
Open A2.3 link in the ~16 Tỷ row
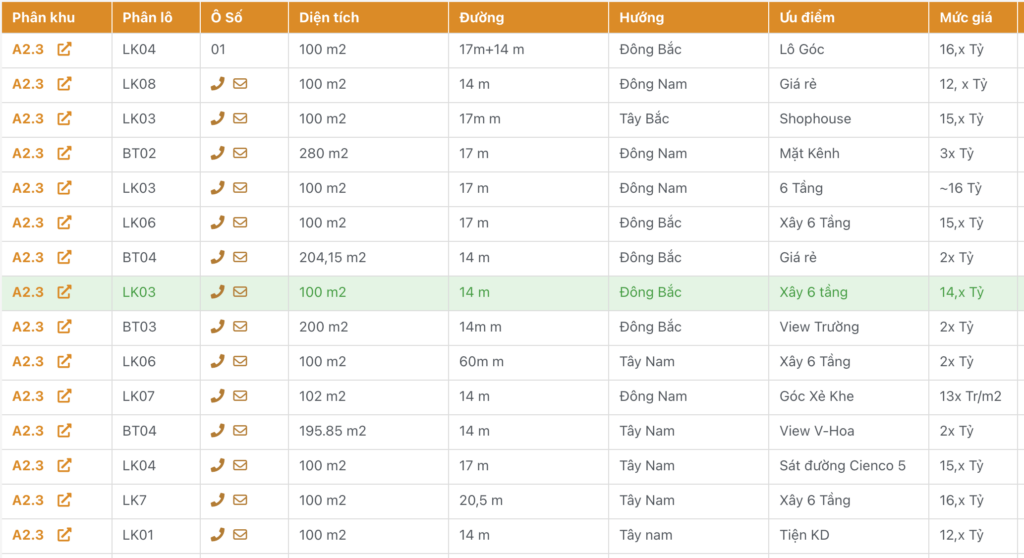(28, 188)
